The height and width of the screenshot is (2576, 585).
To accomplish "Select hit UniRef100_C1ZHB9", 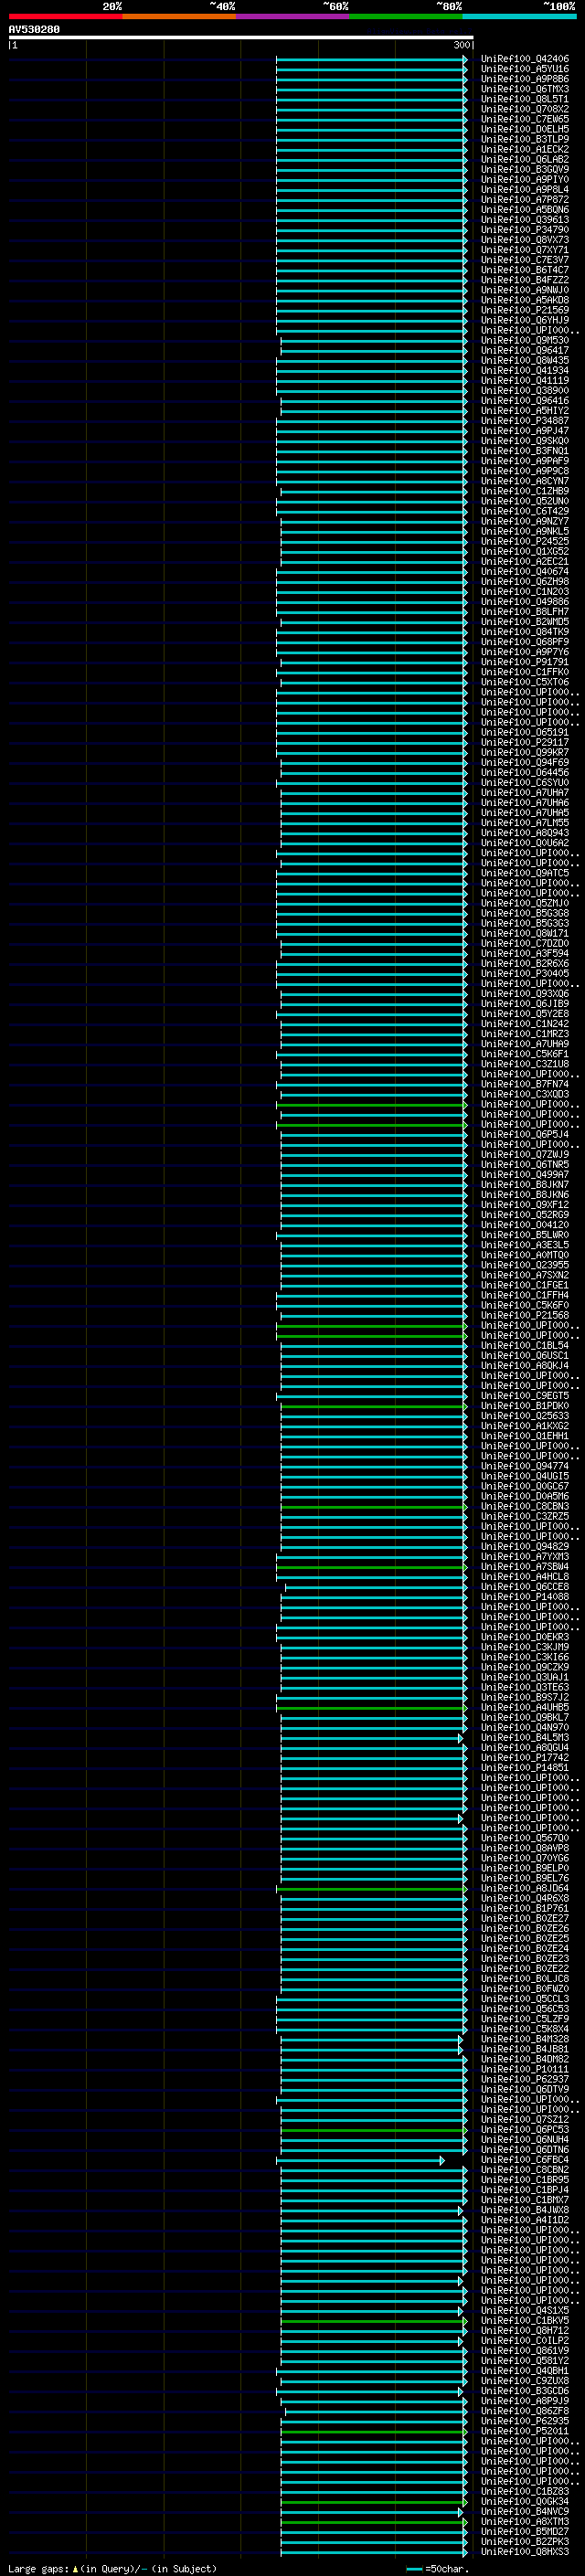I will point(525,491).
